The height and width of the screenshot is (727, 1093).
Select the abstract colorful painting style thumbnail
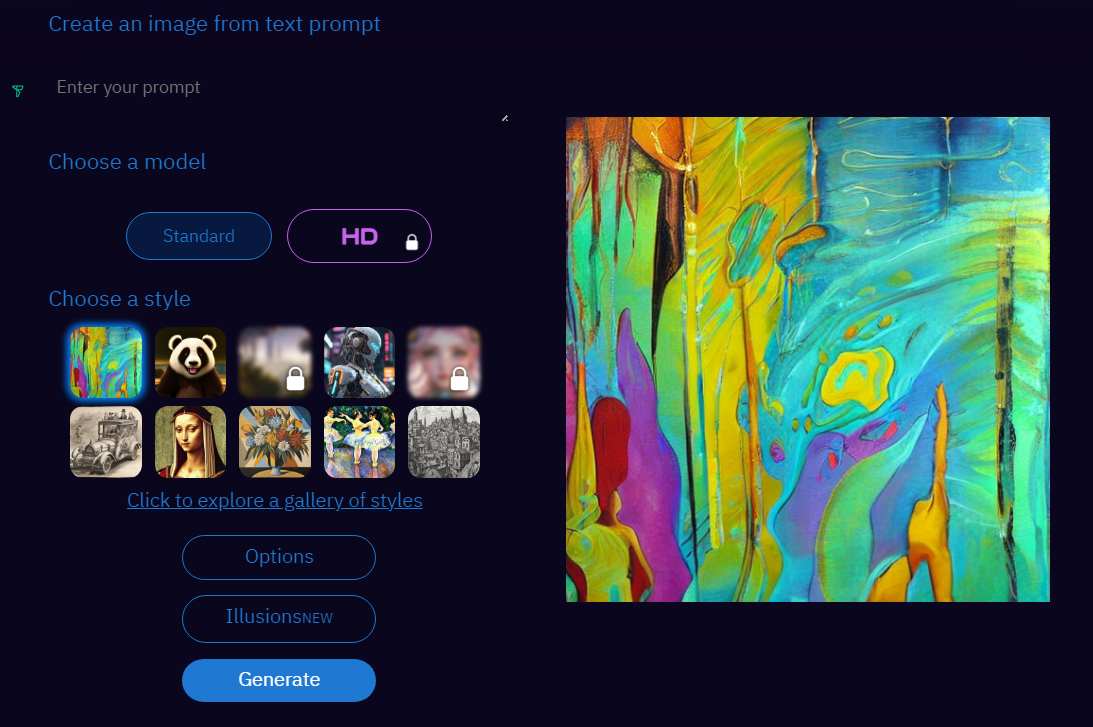[106, 362]
